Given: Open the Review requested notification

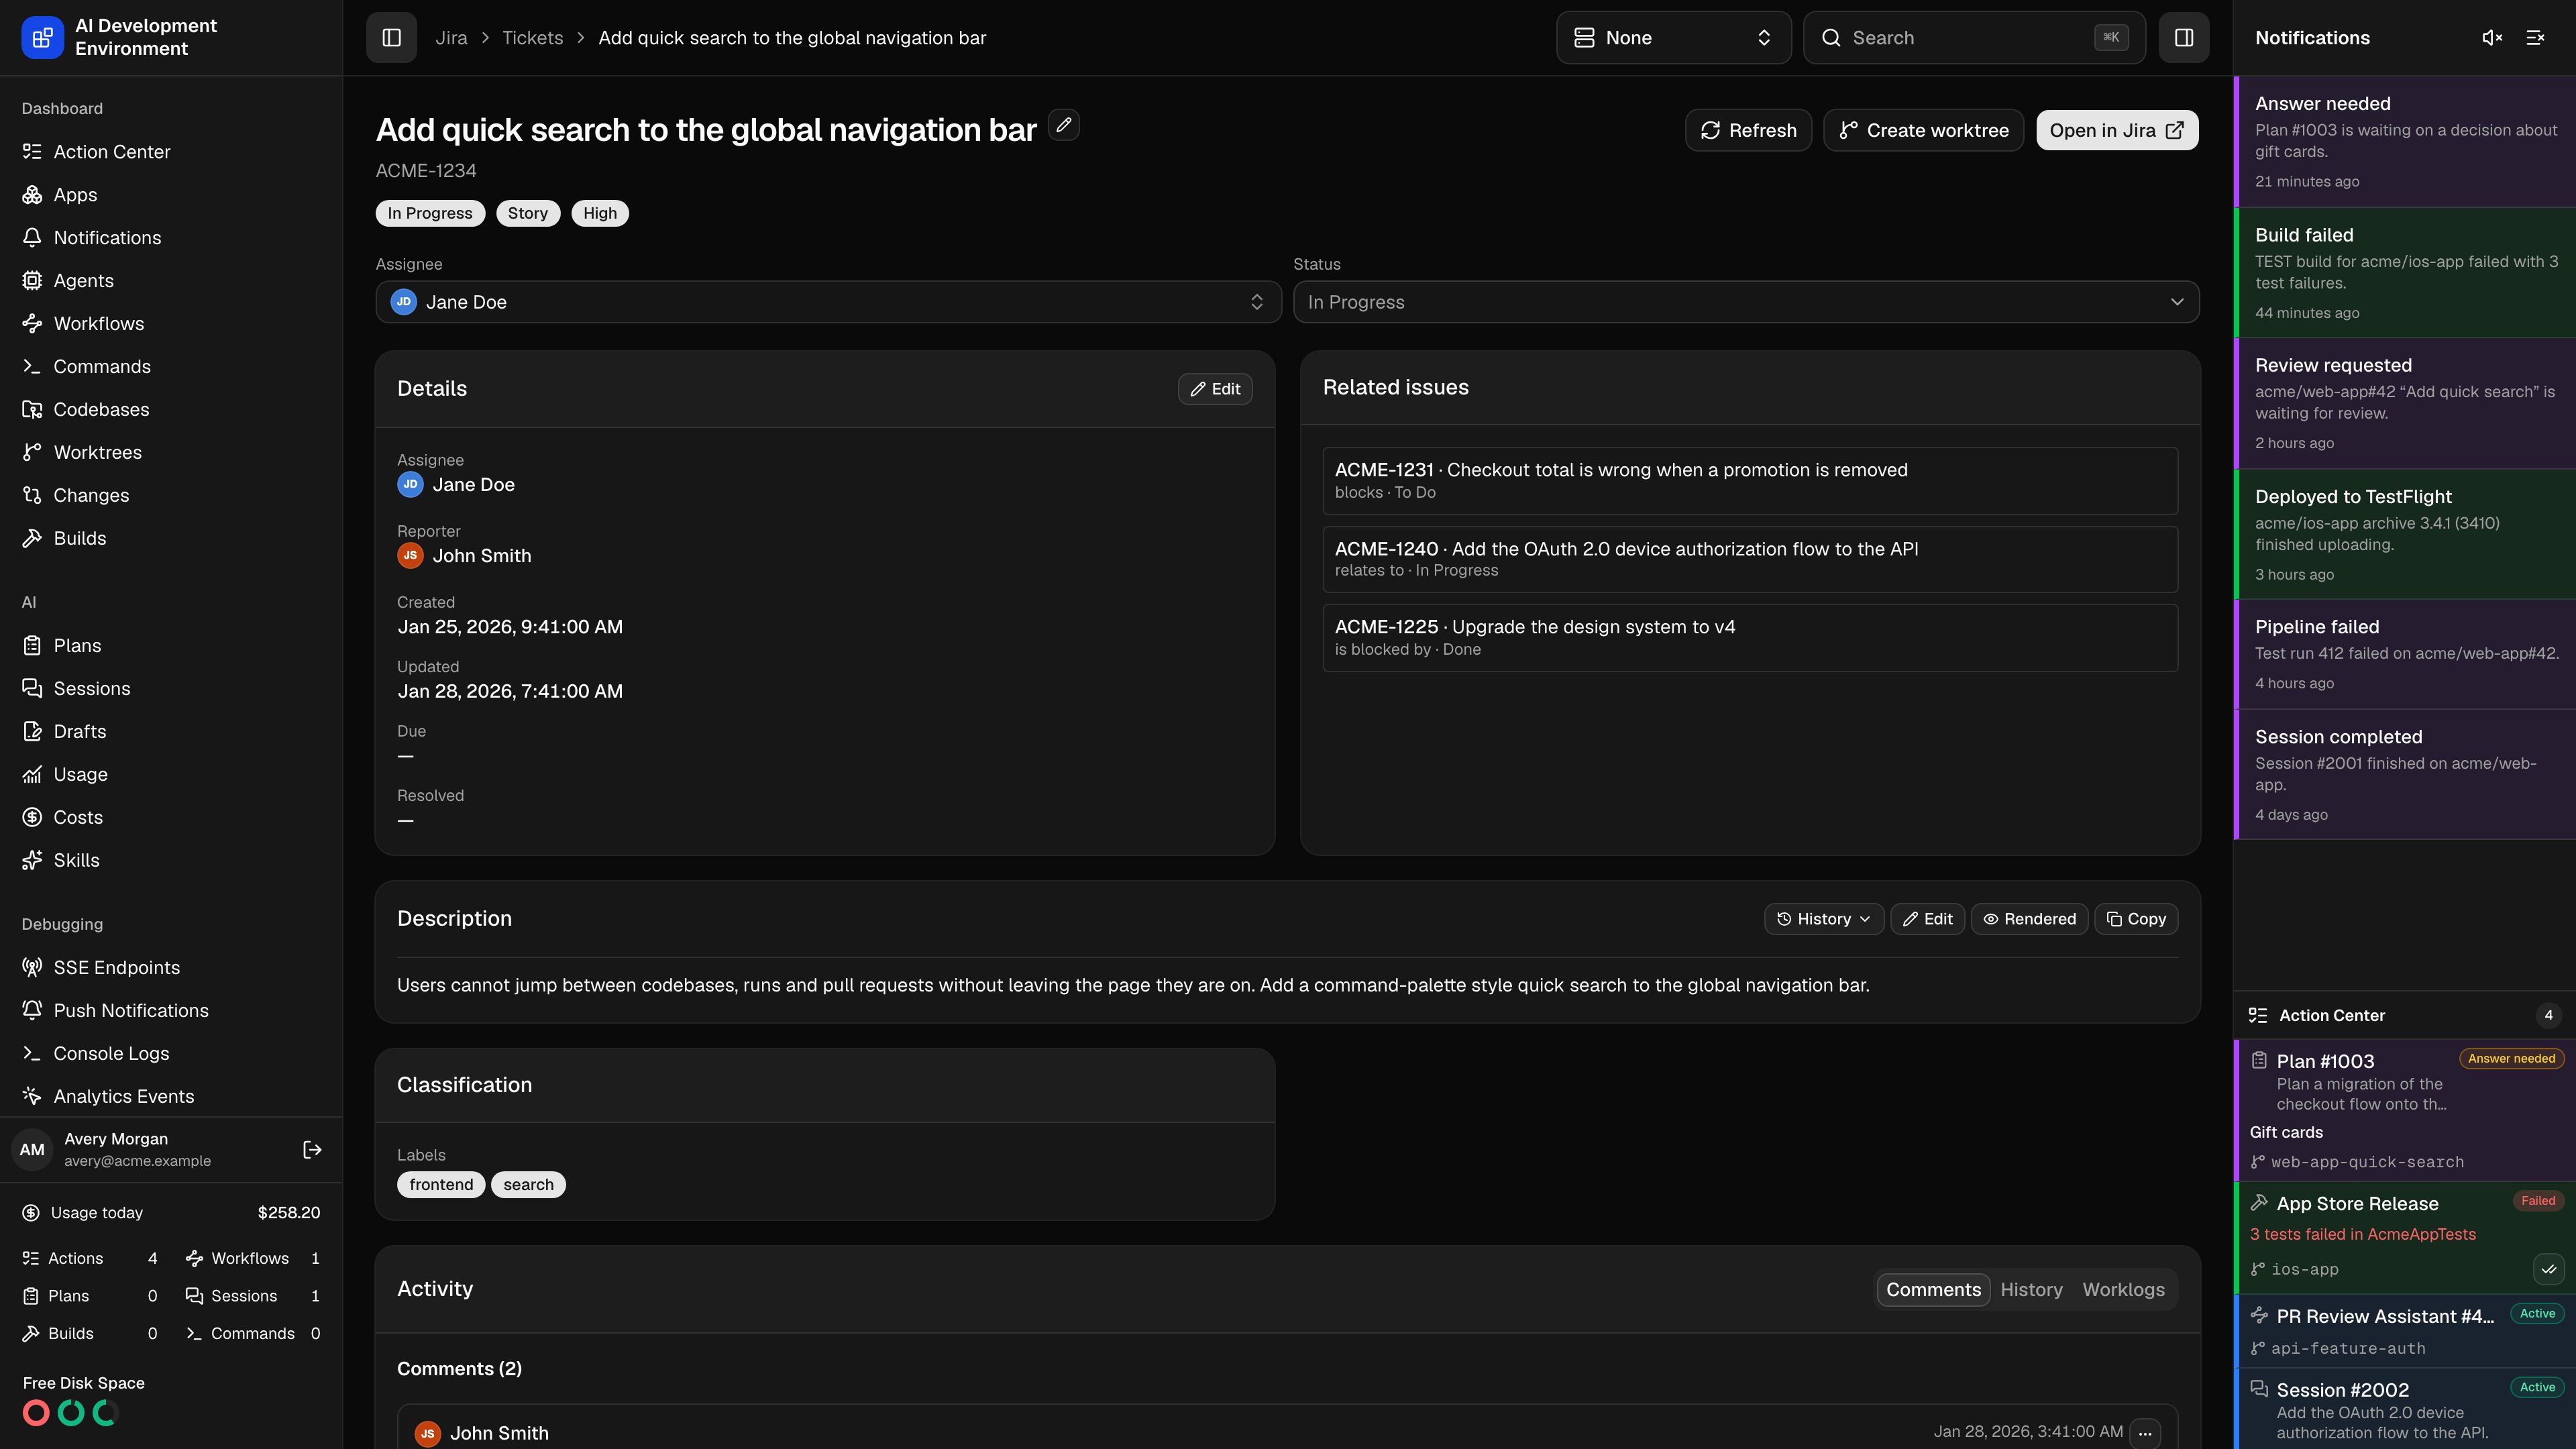Looking at the screenshot, I should 2404,404.
